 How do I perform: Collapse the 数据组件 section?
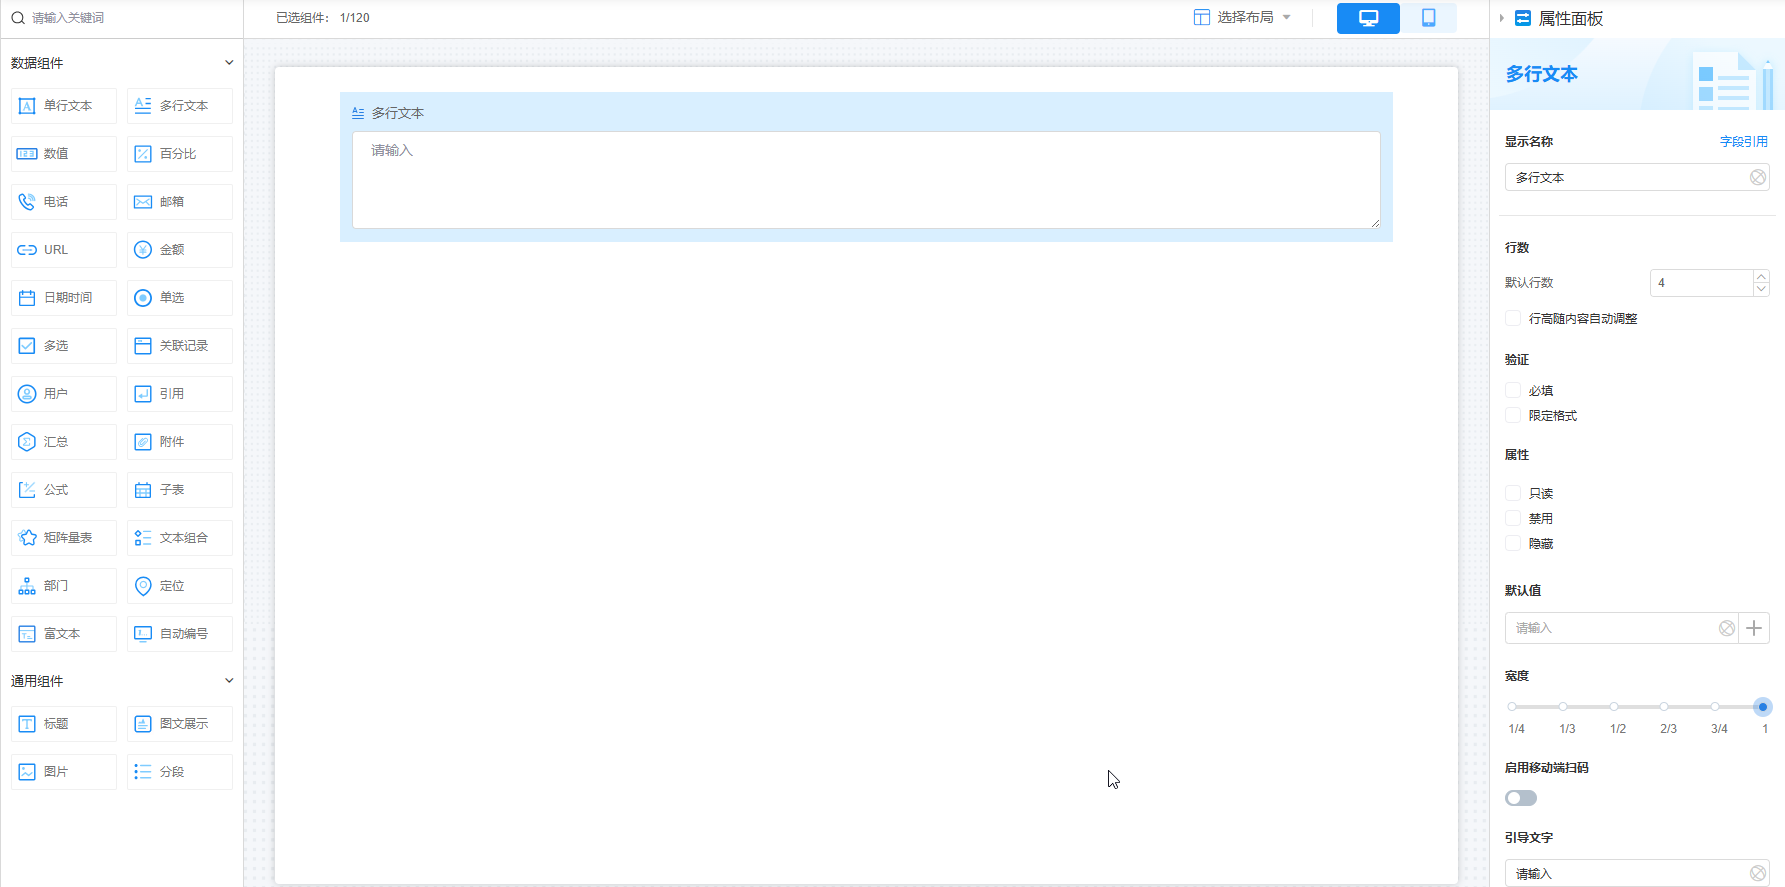(x=229, y=63)
